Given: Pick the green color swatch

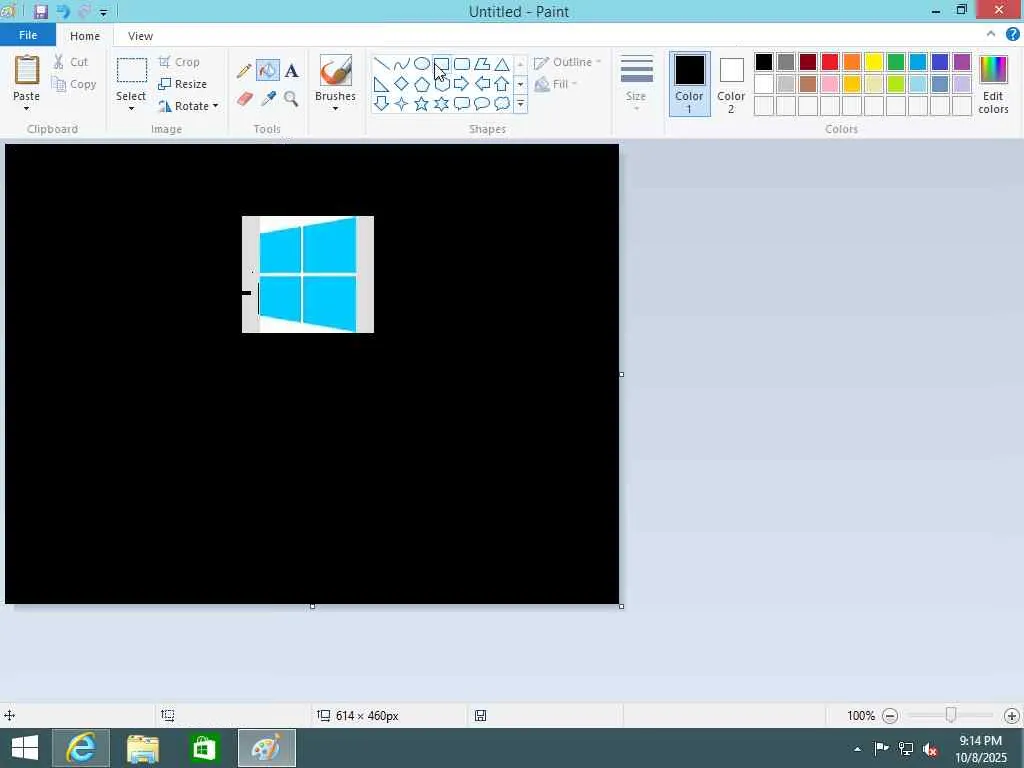Looking at the screenshot, I should (896, 62).
